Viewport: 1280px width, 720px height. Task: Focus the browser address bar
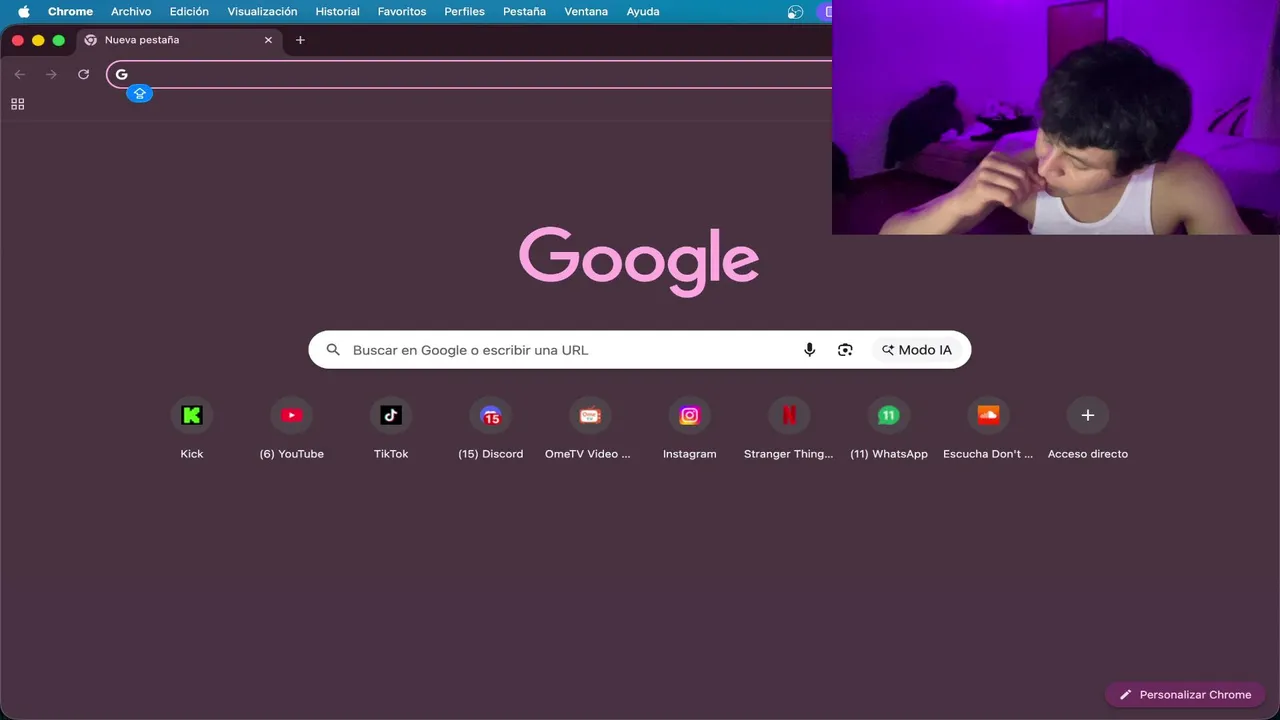[x=470, y=74]
